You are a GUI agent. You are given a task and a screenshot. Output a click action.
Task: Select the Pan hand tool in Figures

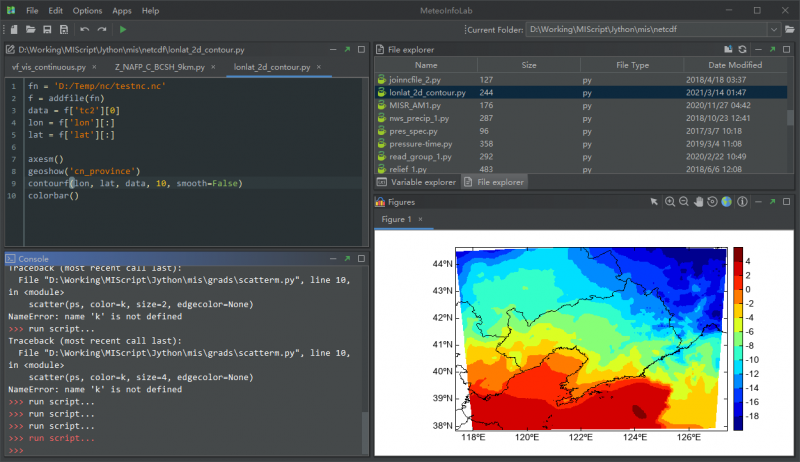[x=698, y=201]
